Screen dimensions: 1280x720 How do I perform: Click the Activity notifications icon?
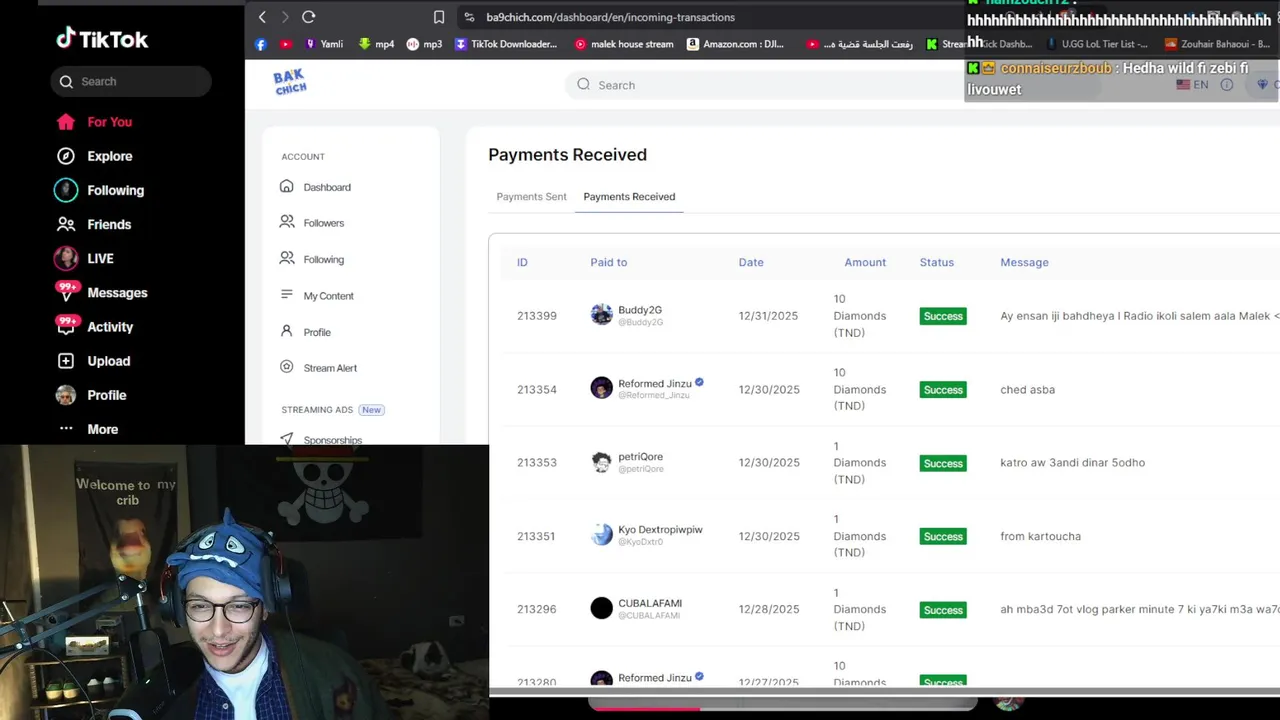(x=67, y=325)
